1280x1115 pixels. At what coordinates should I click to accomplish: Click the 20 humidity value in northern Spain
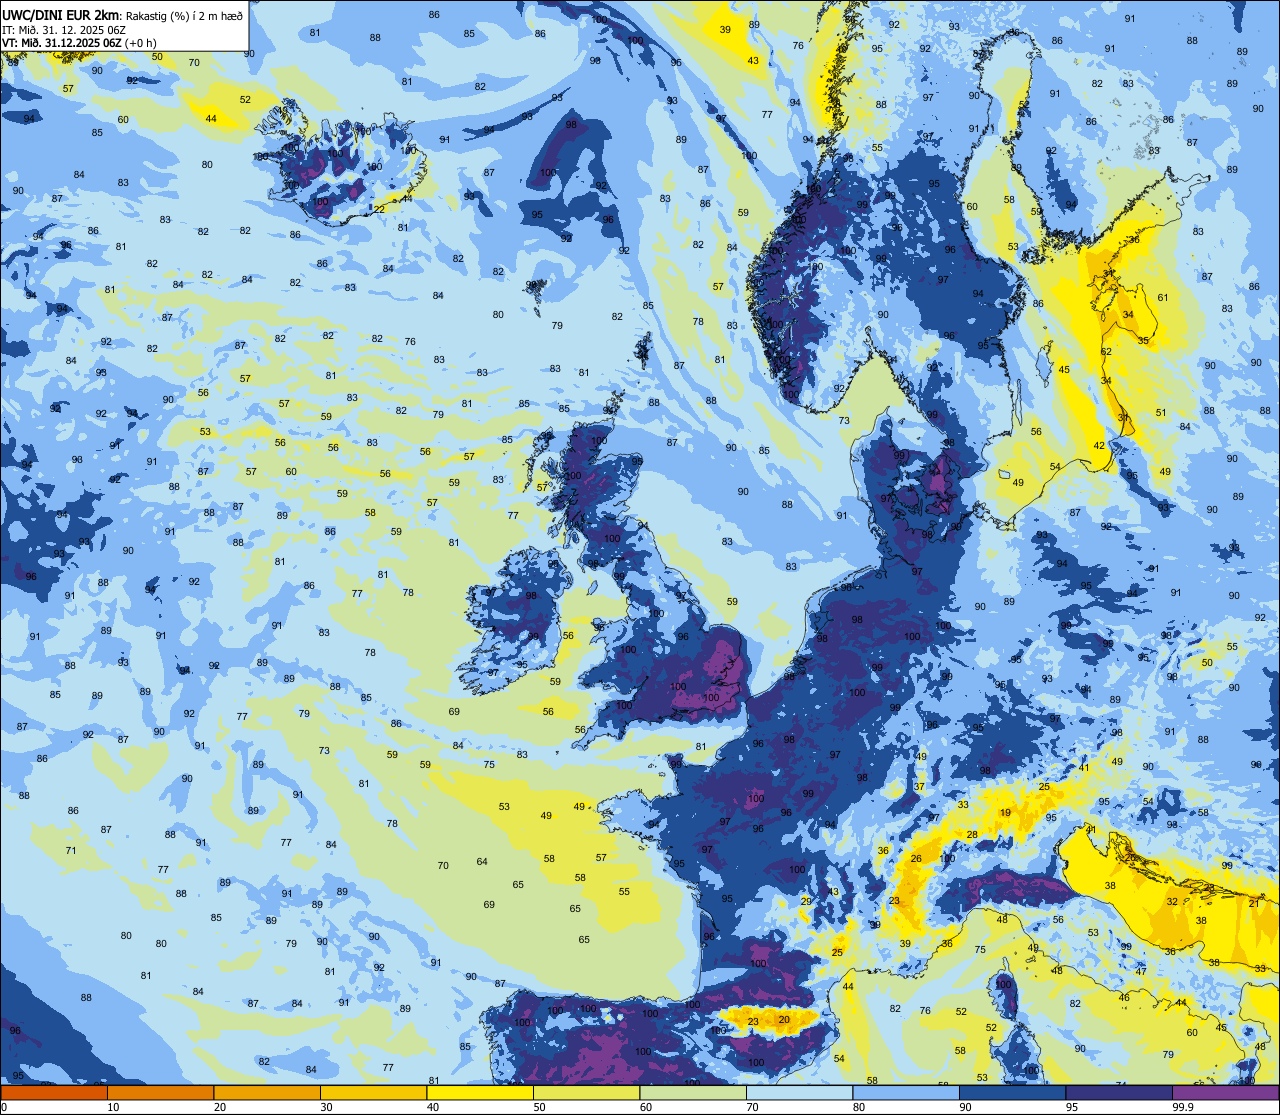[x=784, y=1020]
